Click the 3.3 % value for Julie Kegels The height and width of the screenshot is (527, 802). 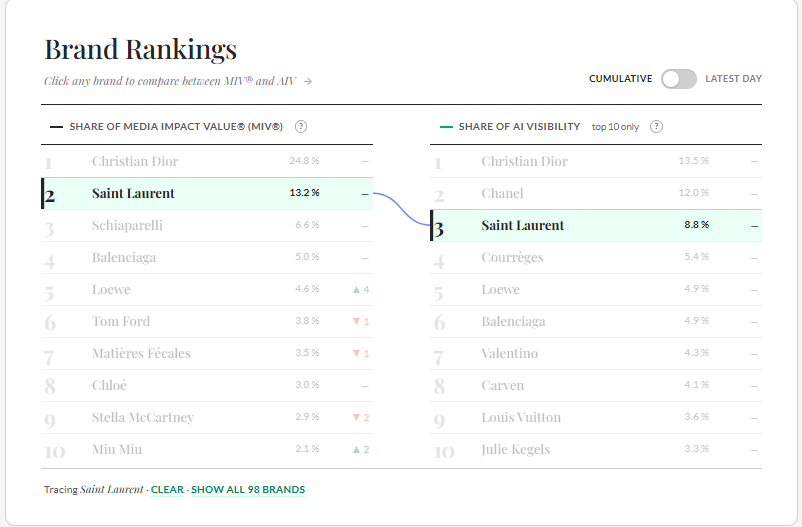697,449
